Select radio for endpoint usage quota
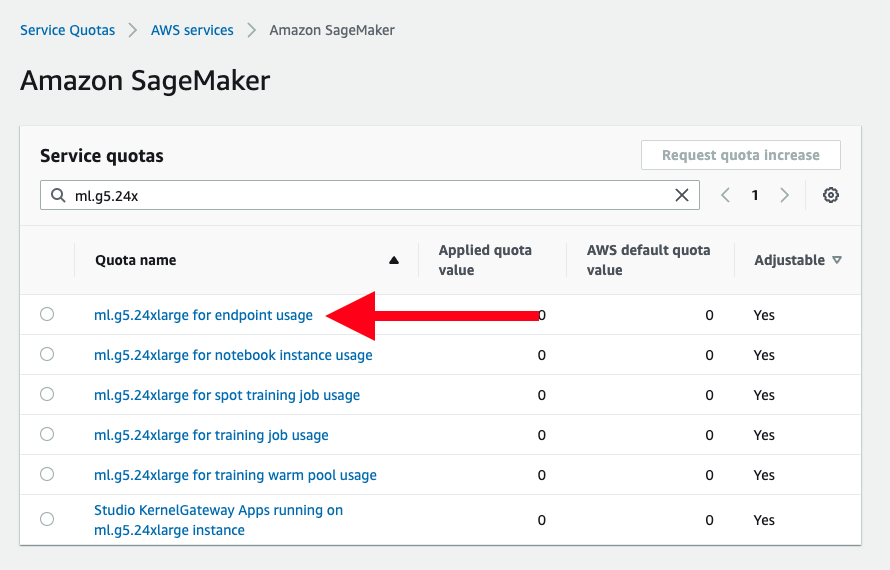 (x=47, y=314)
